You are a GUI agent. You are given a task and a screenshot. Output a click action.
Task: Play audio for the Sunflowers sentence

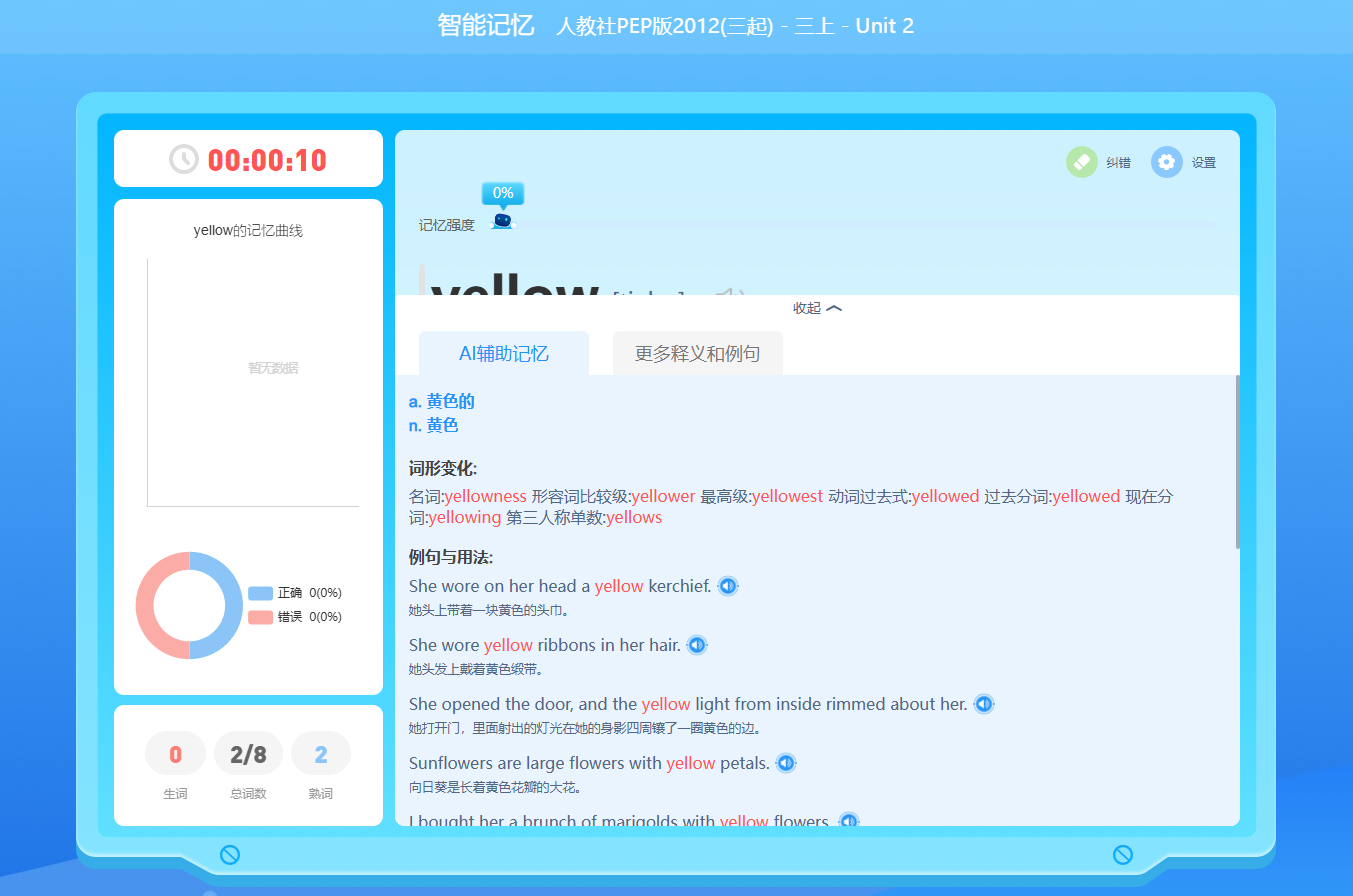[786, 763]
